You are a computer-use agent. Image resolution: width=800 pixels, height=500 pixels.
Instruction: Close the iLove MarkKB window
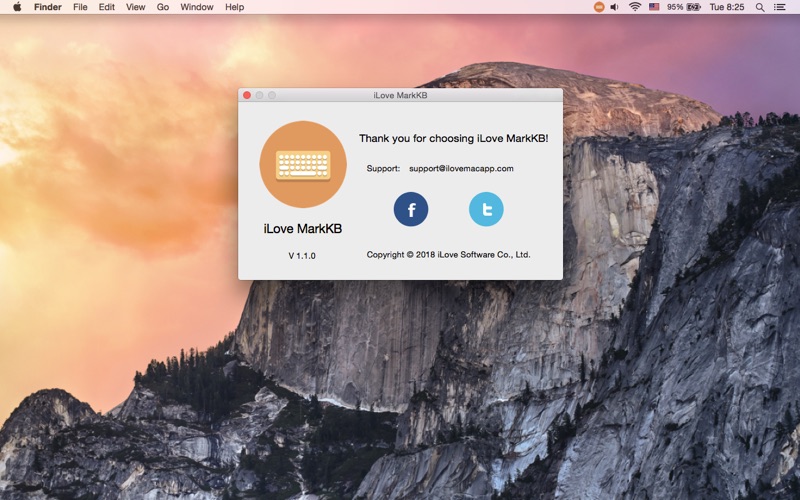[x=247, y=95]
